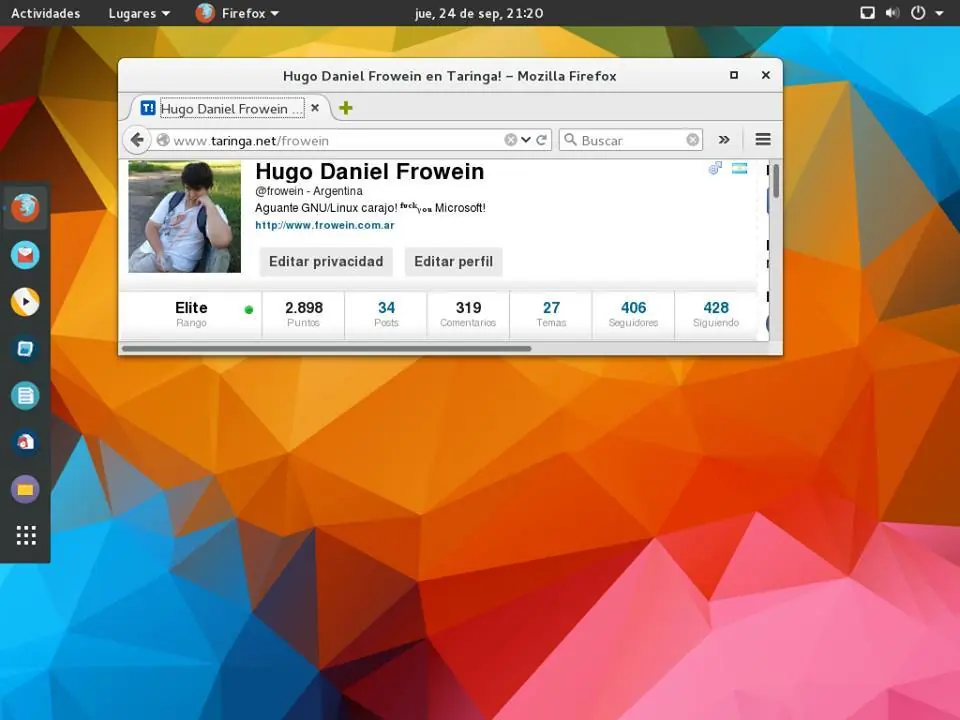Click the Argentina flag icon
The width and height of the screenshot is (960, 720).
pos(739,168)
